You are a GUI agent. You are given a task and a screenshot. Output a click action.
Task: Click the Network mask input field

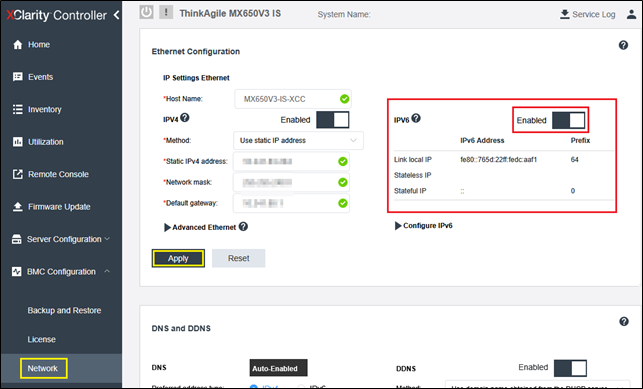291,182
